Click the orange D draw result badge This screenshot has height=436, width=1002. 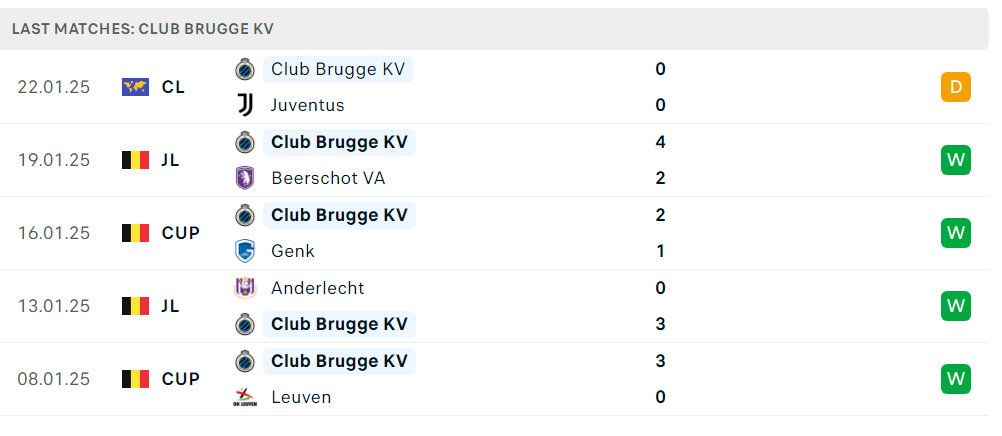(955, 87)
